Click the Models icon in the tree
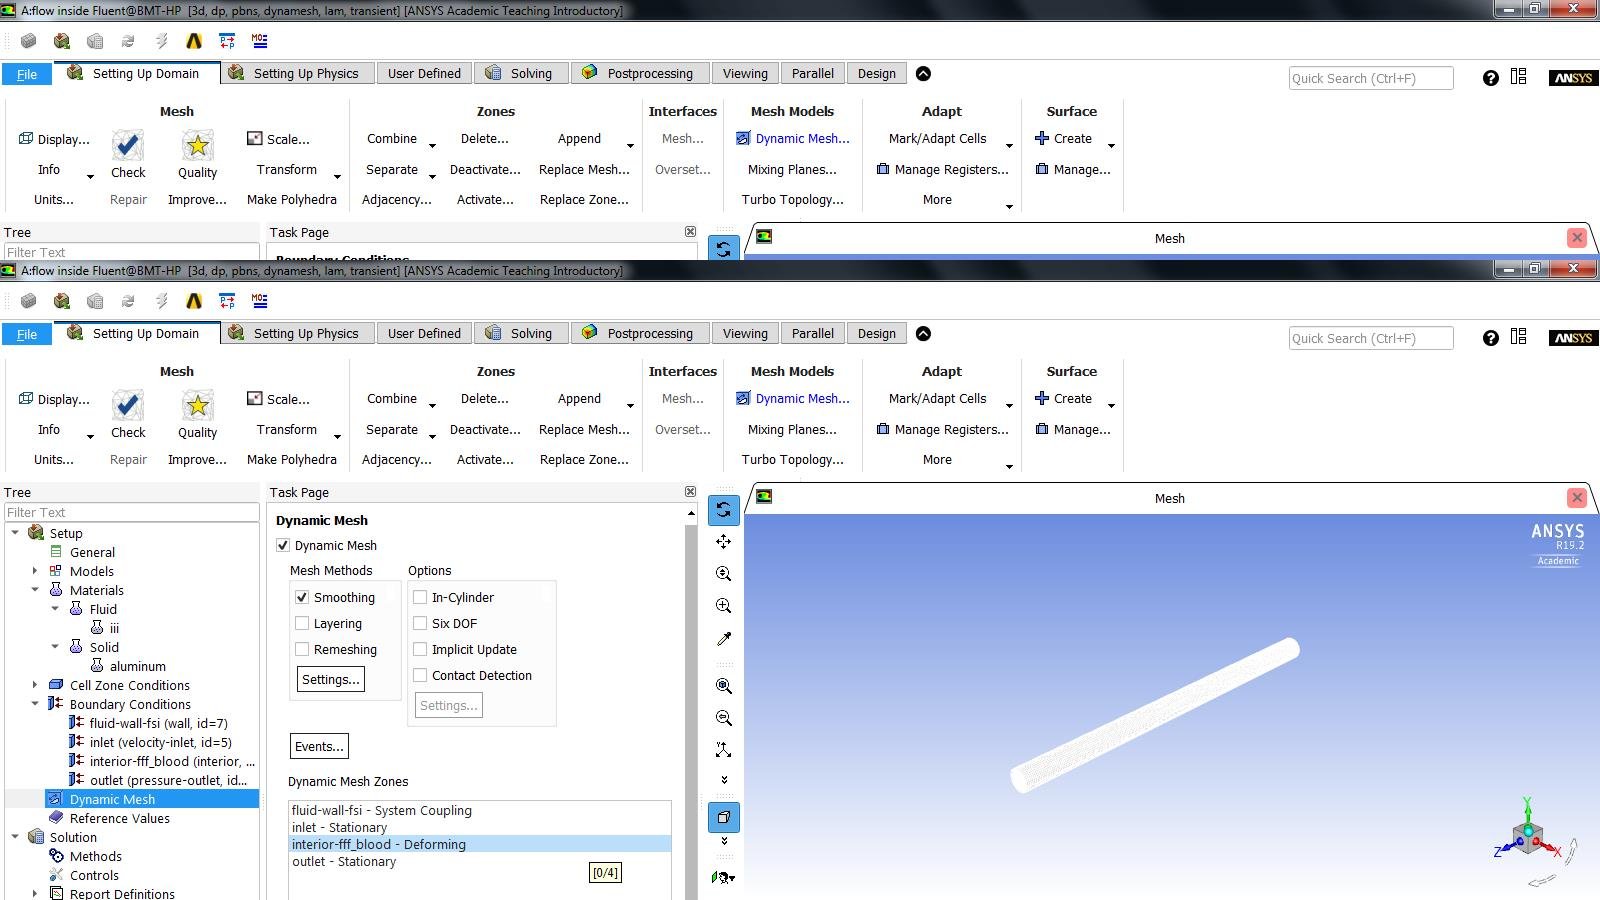 56,570
